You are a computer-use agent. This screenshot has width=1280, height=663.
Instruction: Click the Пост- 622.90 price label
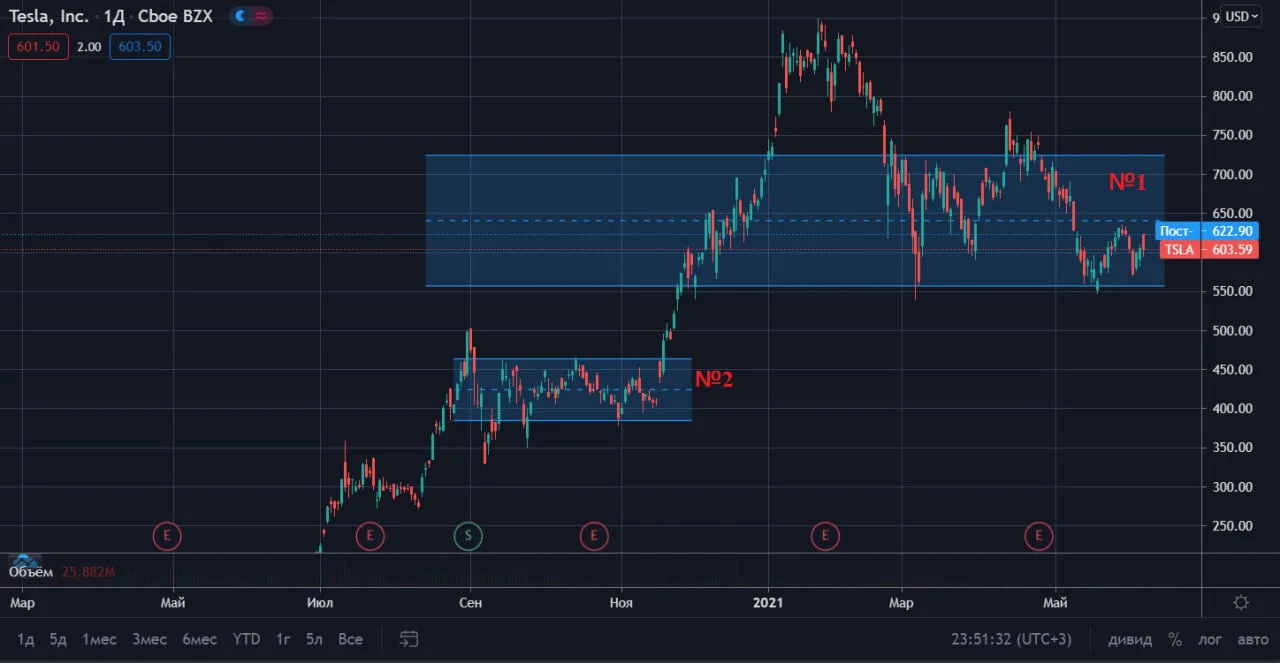click(1207, 231)
